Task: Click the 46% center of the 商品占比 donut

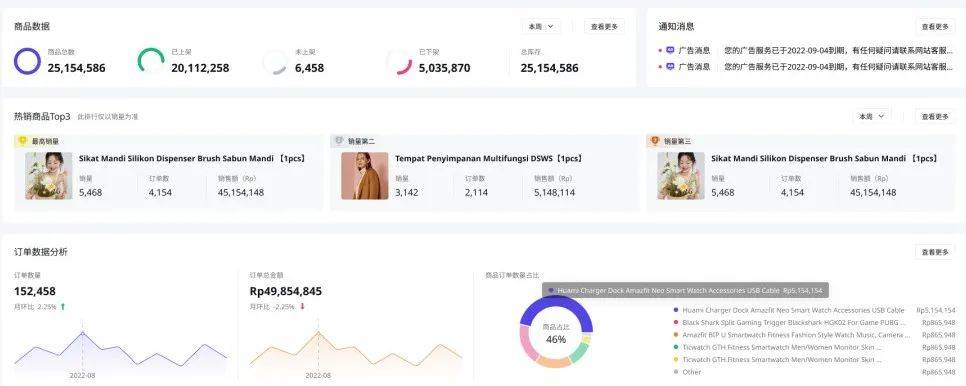Action: pyautogui.click(x=556, y=339)
